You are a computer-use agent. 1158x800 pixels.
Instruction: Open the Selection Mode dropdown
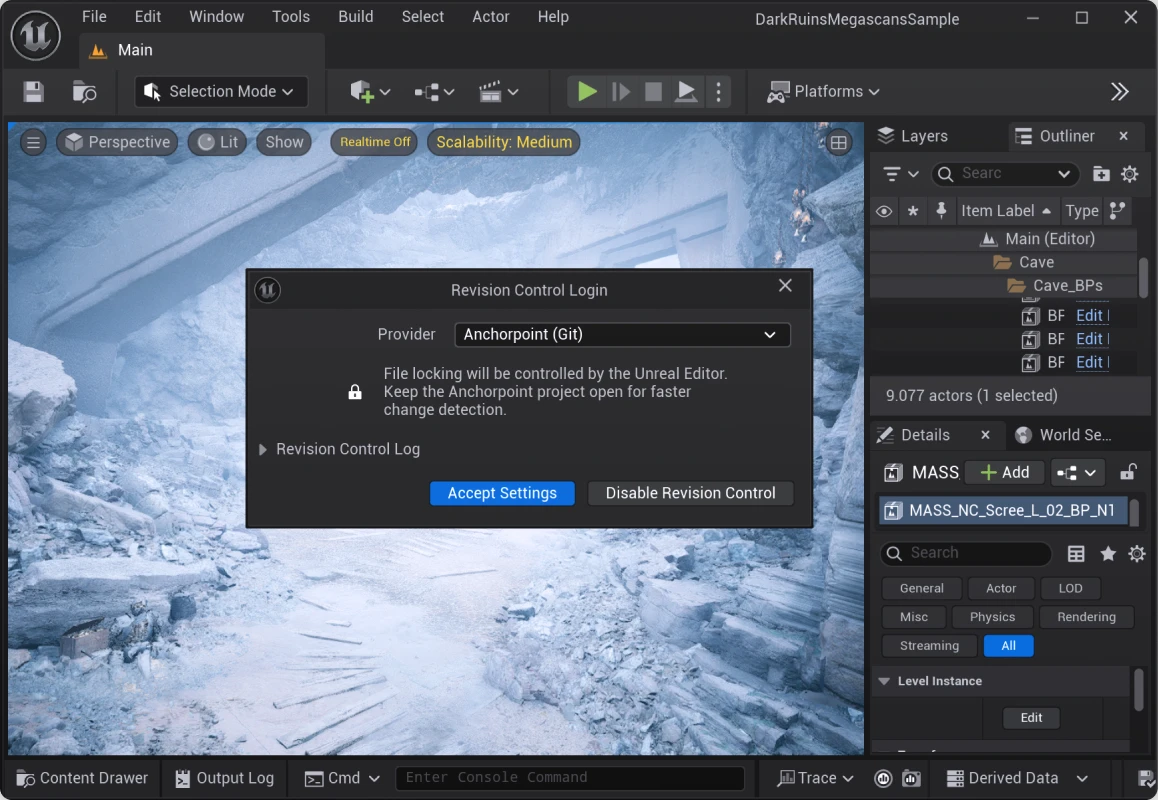click(220, 91)
